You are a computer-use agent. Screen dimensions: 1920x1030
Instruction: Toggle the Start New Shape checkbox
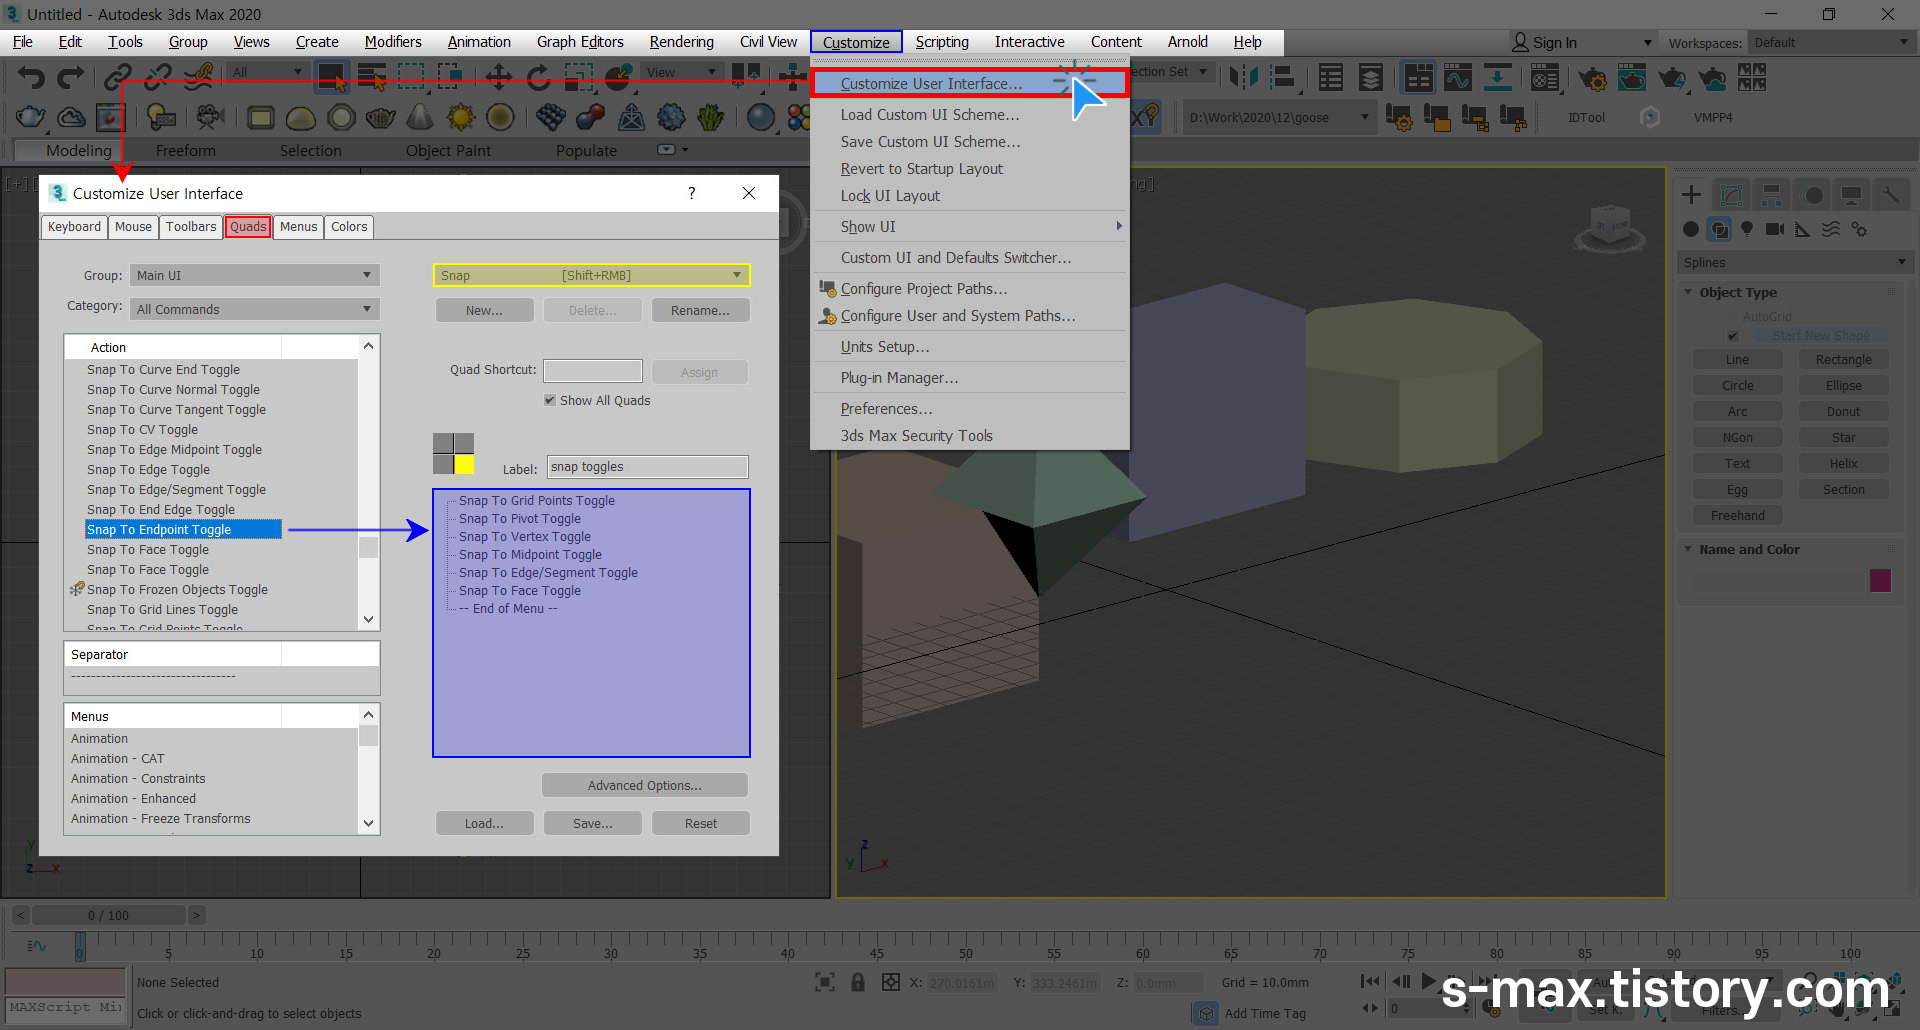coord(1733,336)
